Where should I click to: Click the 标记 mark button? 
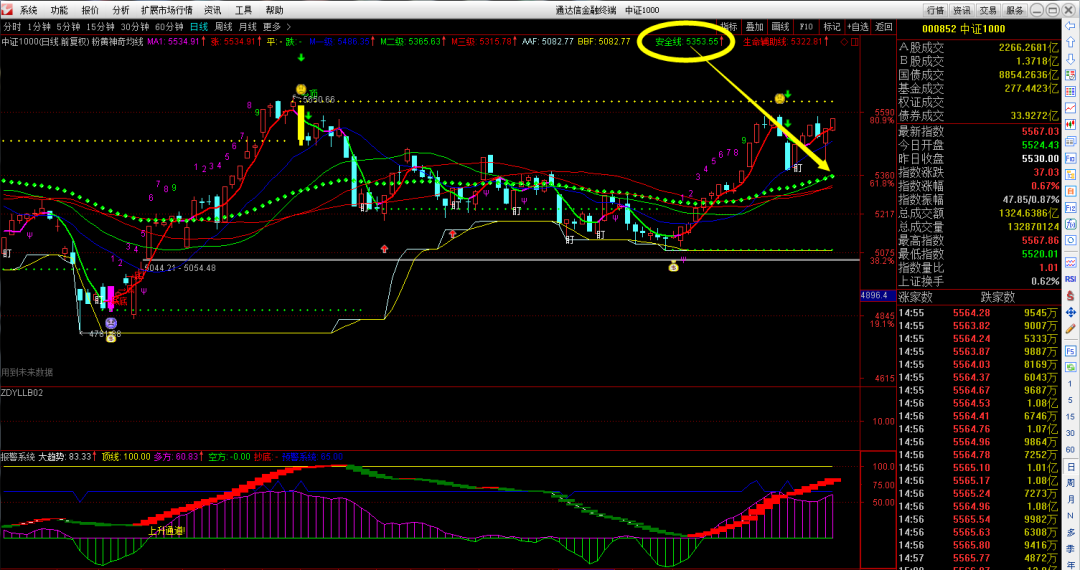click(x=832, y=27)
